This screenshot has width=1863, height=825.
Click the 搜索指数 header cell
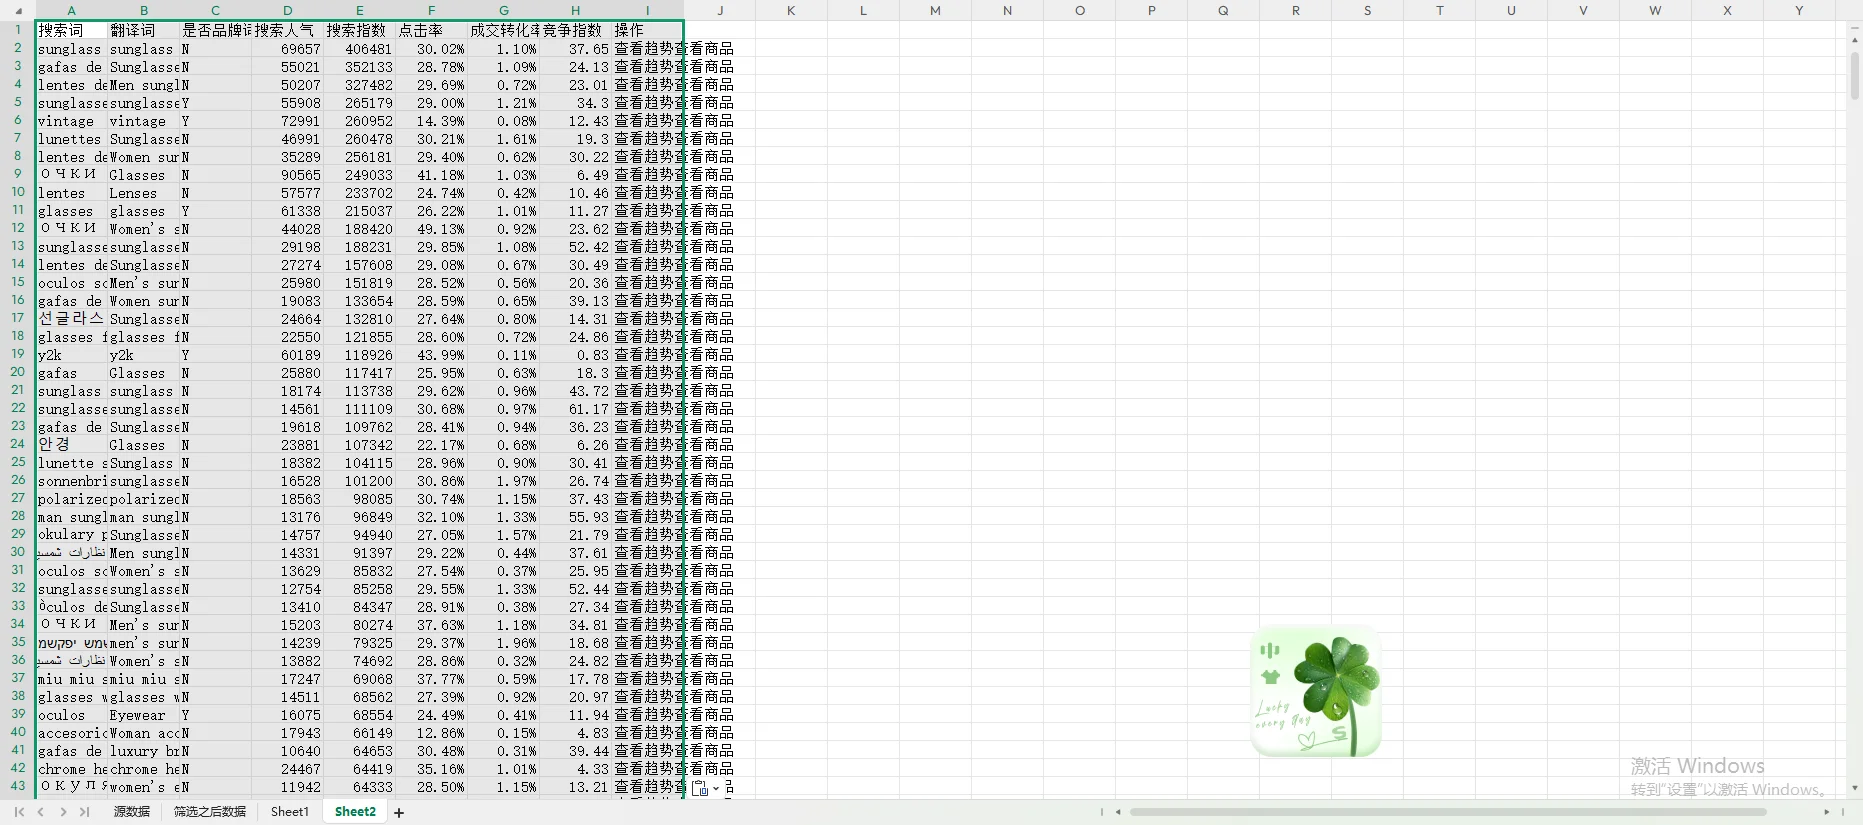[x=359, y=31]
